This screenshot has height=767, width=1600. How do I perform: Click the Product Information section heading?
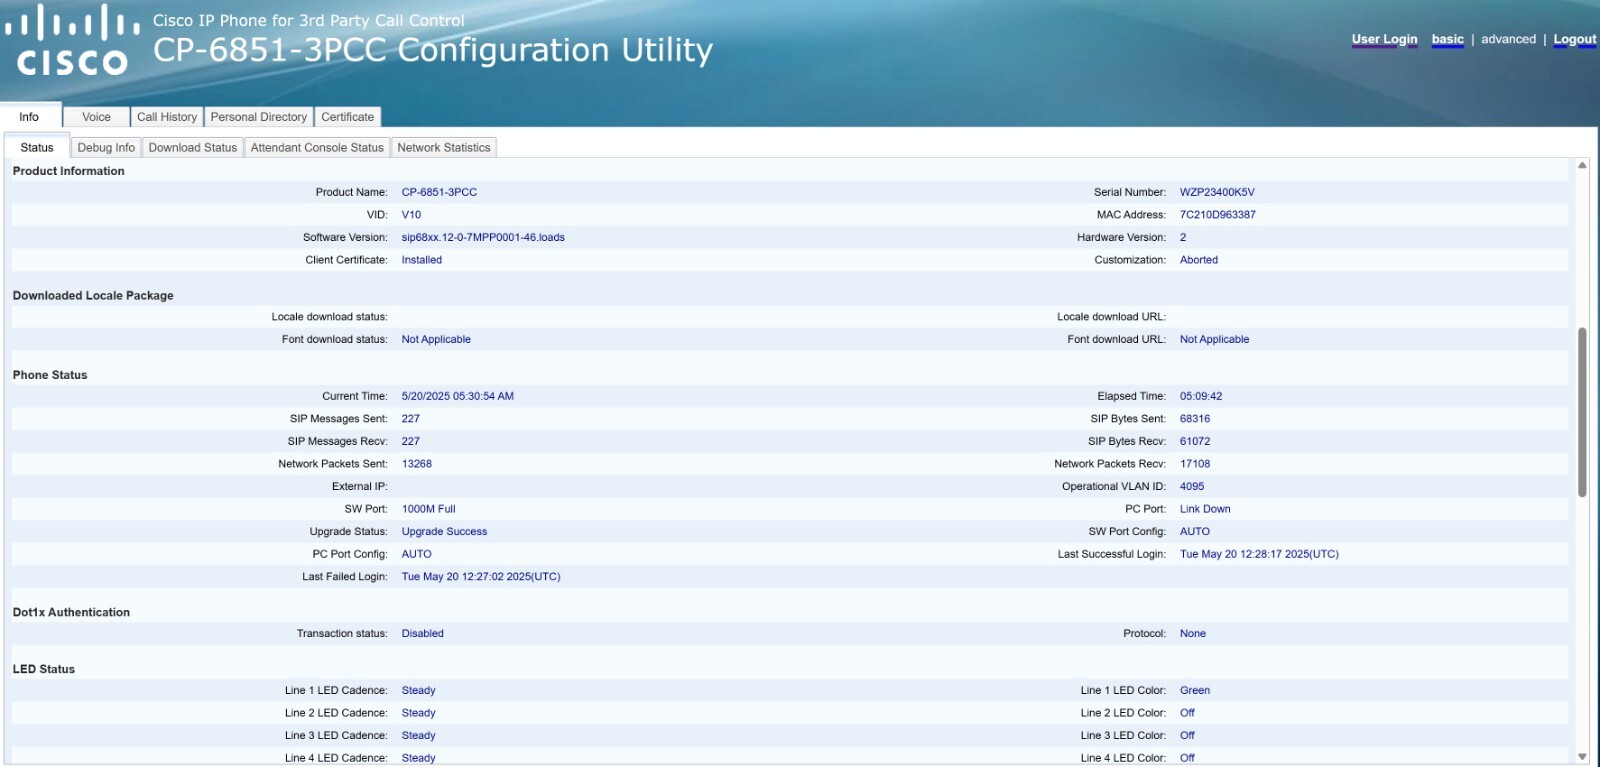[69, 171]
